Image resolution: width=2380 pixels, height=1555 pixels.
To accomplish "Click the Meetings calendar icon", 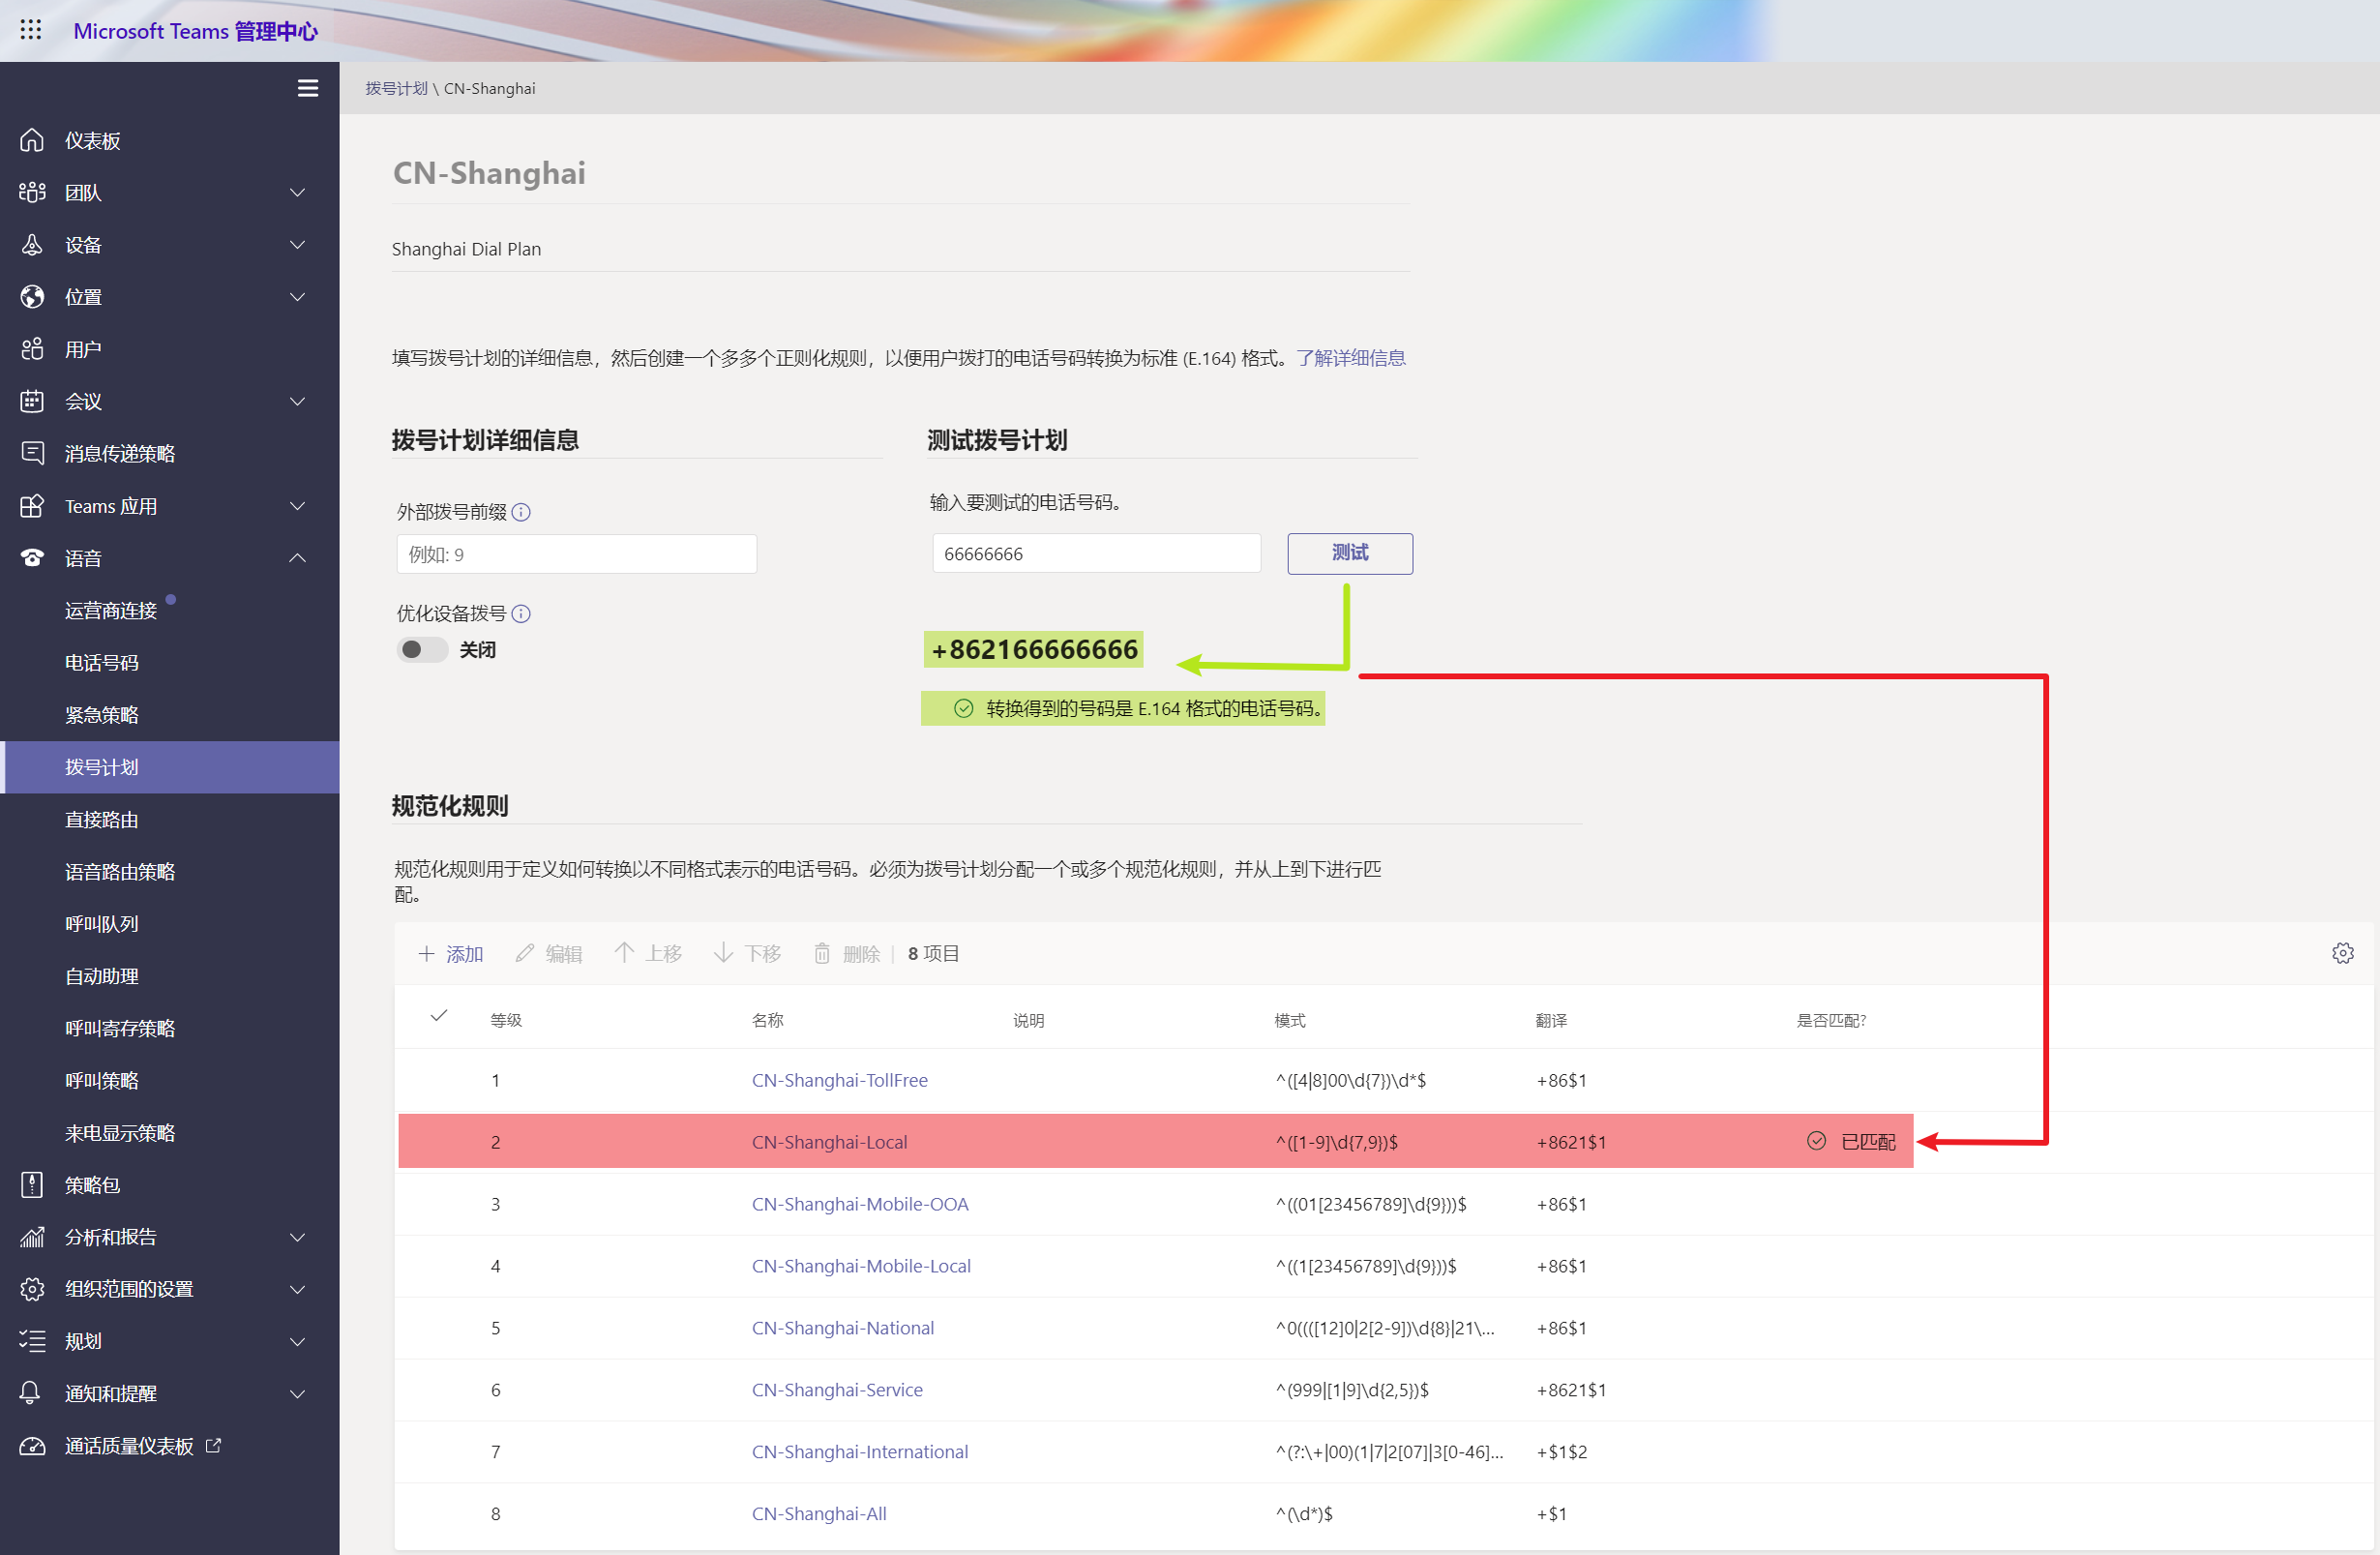I will point(32,401).
